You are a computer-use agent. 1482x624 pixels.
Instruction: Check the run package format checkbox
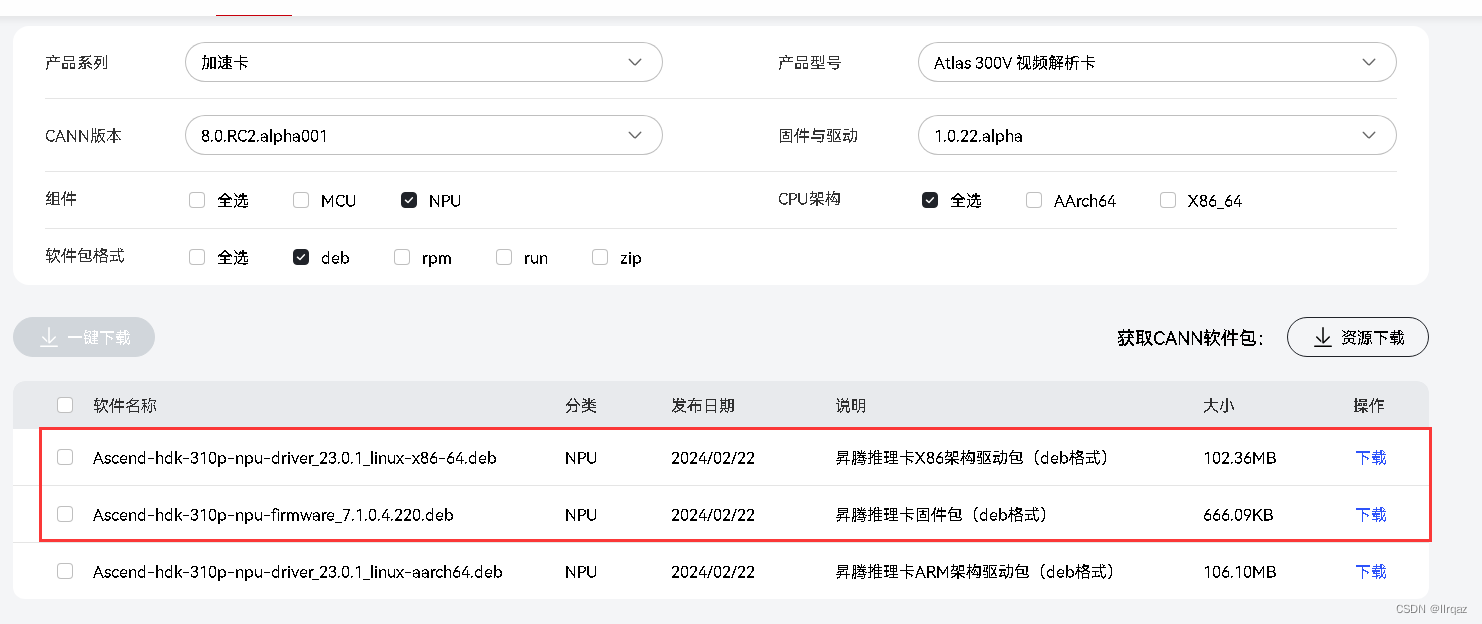504,257
